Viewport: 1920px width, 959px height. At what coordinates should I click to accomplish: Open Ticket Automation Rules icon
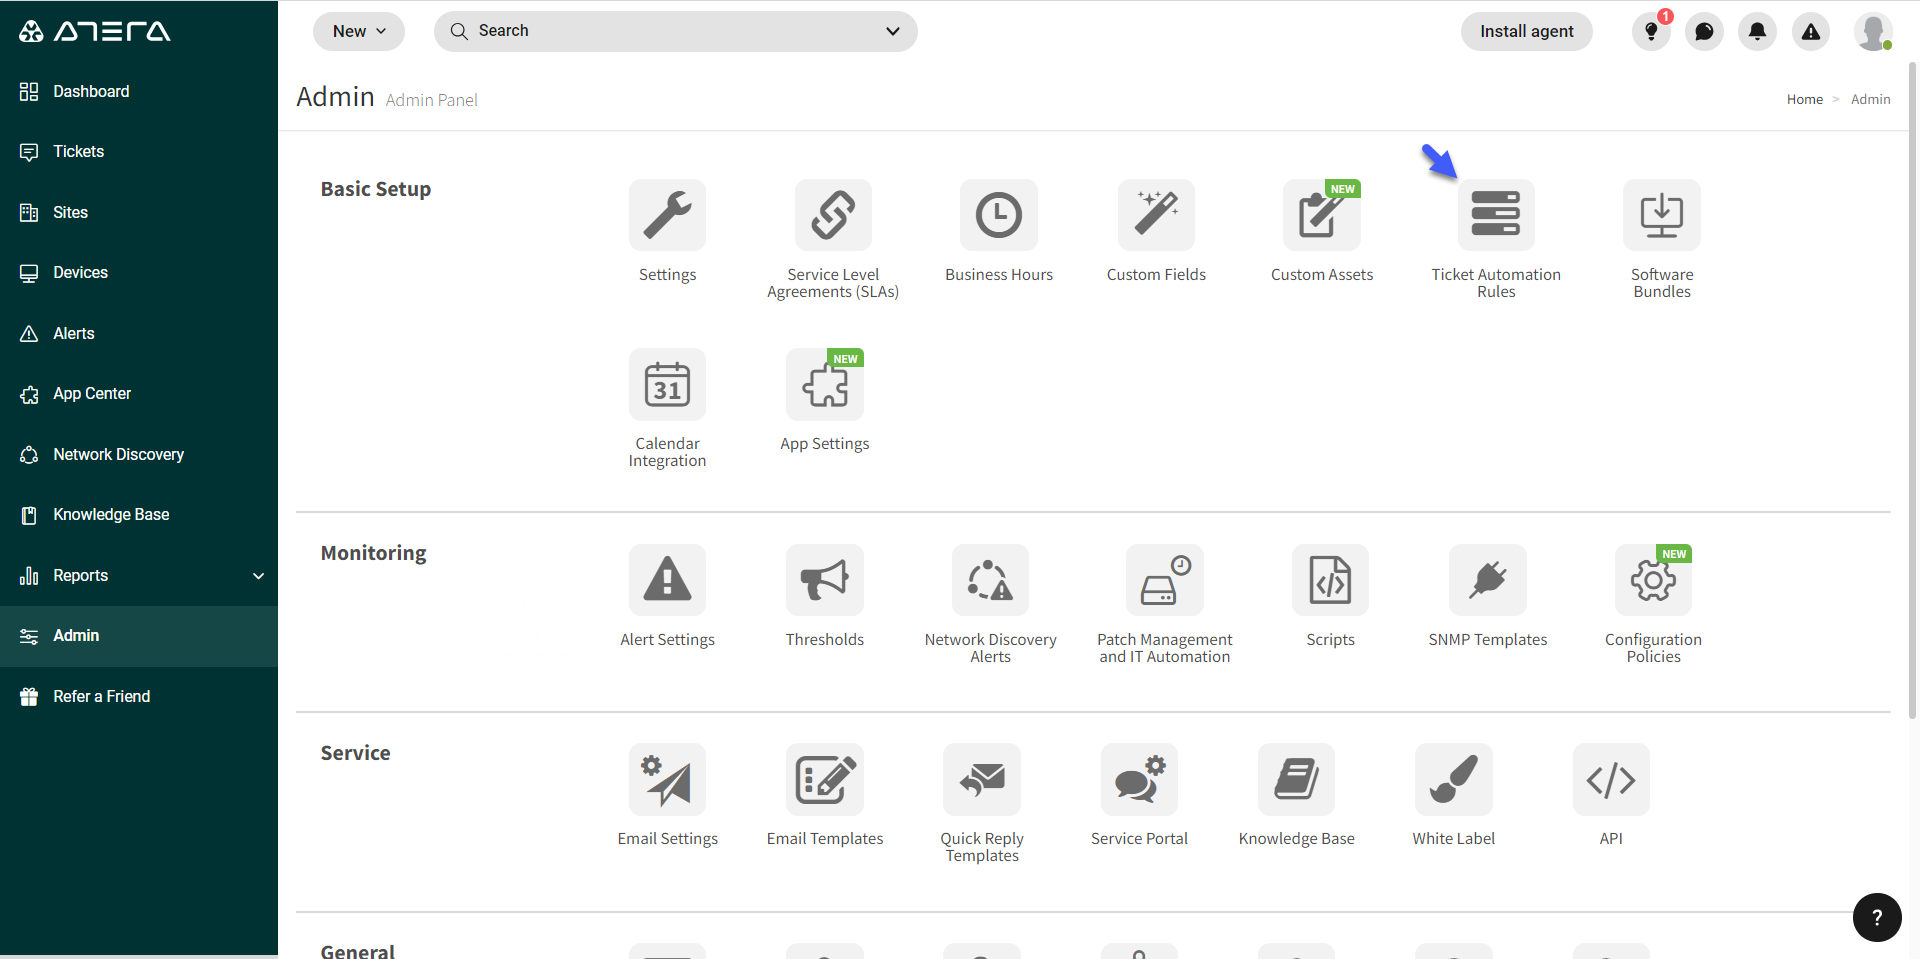point(1495,215)
